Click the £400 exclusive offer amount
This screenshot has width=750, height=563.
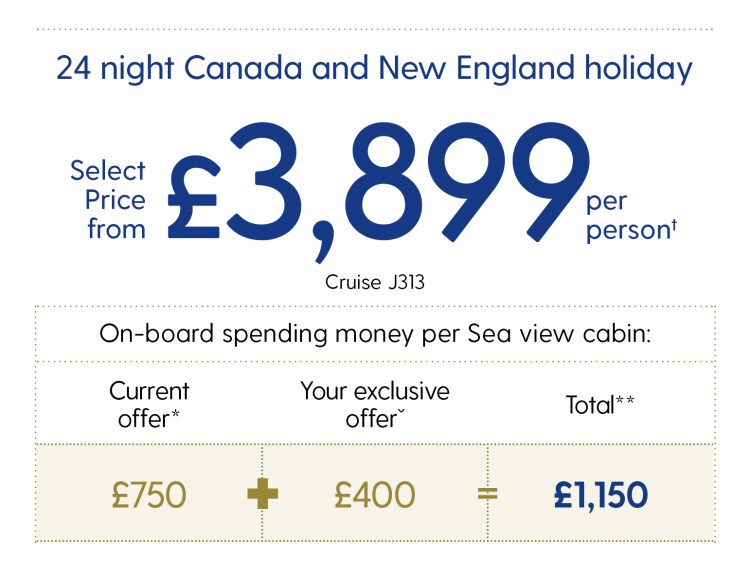[375, 495]
